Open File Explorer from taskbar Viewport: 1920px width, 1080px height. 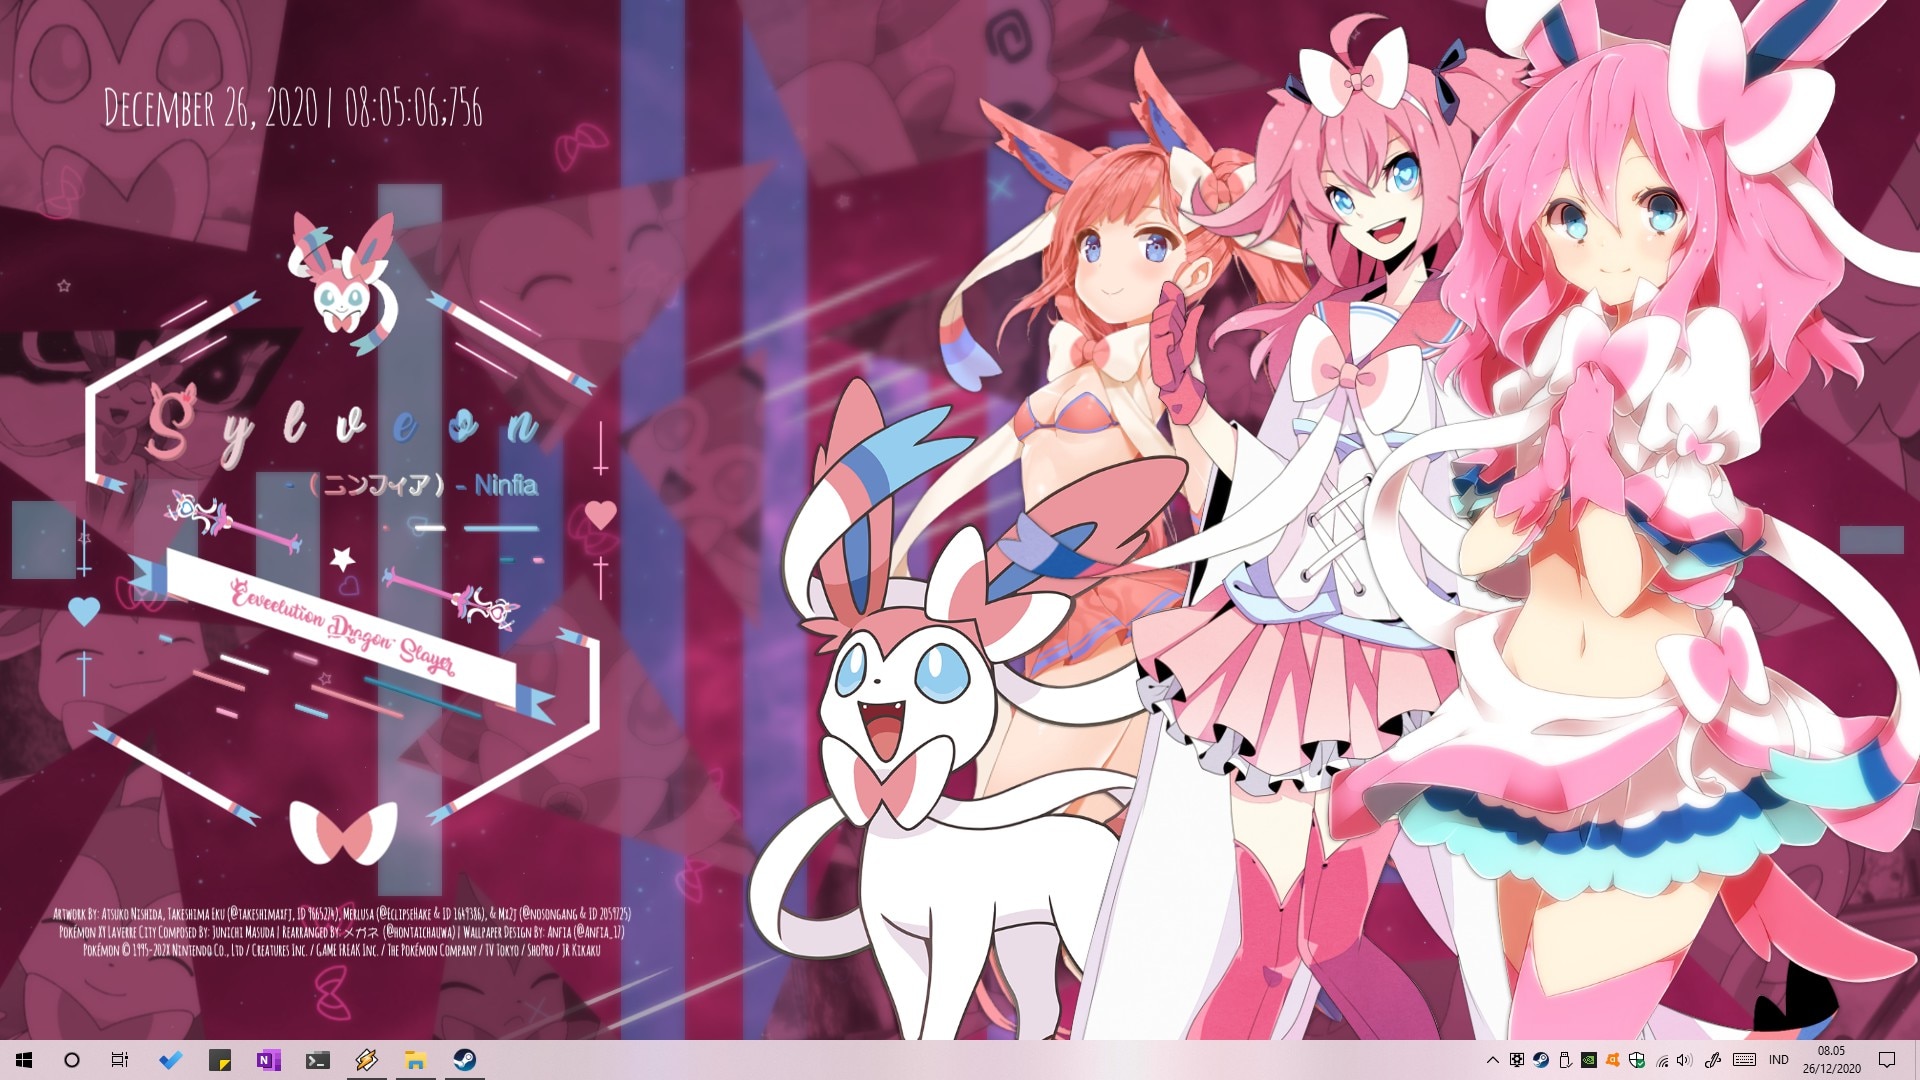point(416,1060)
